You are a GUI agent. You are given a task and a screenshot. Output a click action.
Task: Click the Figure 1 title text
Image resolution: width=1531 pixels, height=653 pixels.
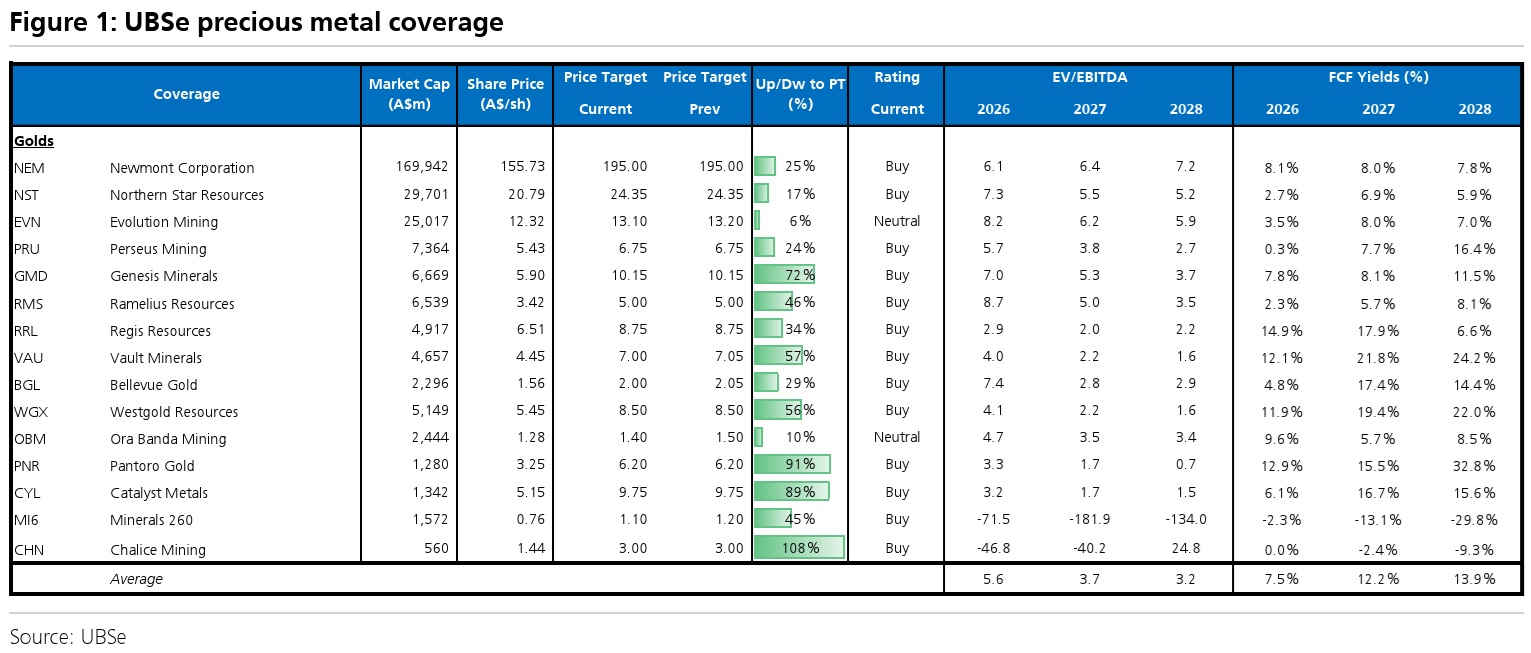coord(256,22)
